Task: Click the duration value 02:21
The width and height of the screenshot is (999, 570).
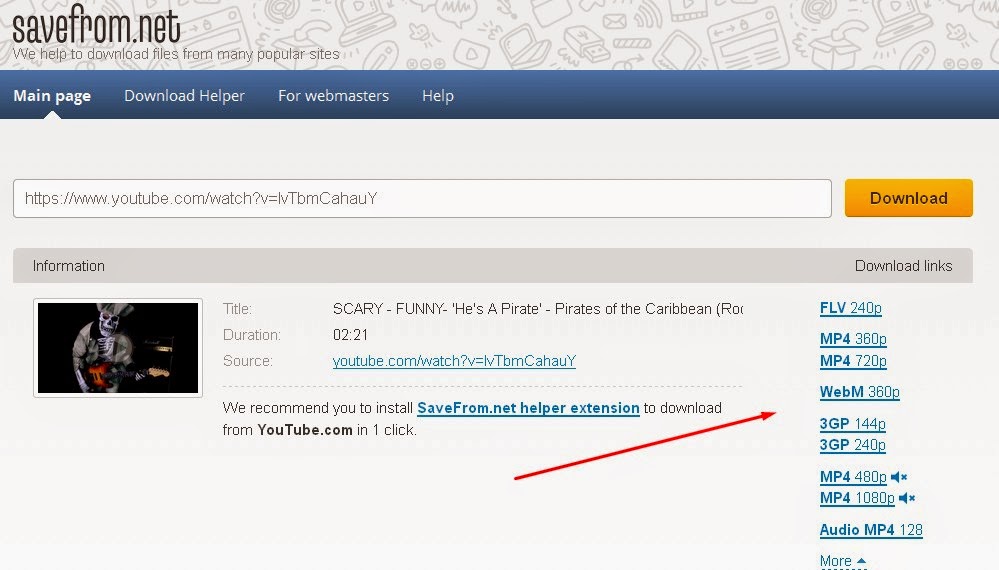Action: coord(350,335)
